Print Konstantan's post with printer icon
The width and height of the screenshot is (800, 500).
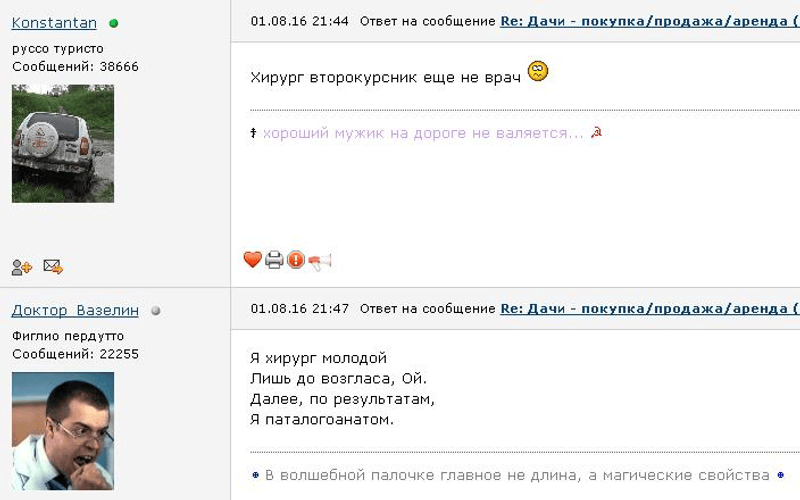tap(274, 260)
